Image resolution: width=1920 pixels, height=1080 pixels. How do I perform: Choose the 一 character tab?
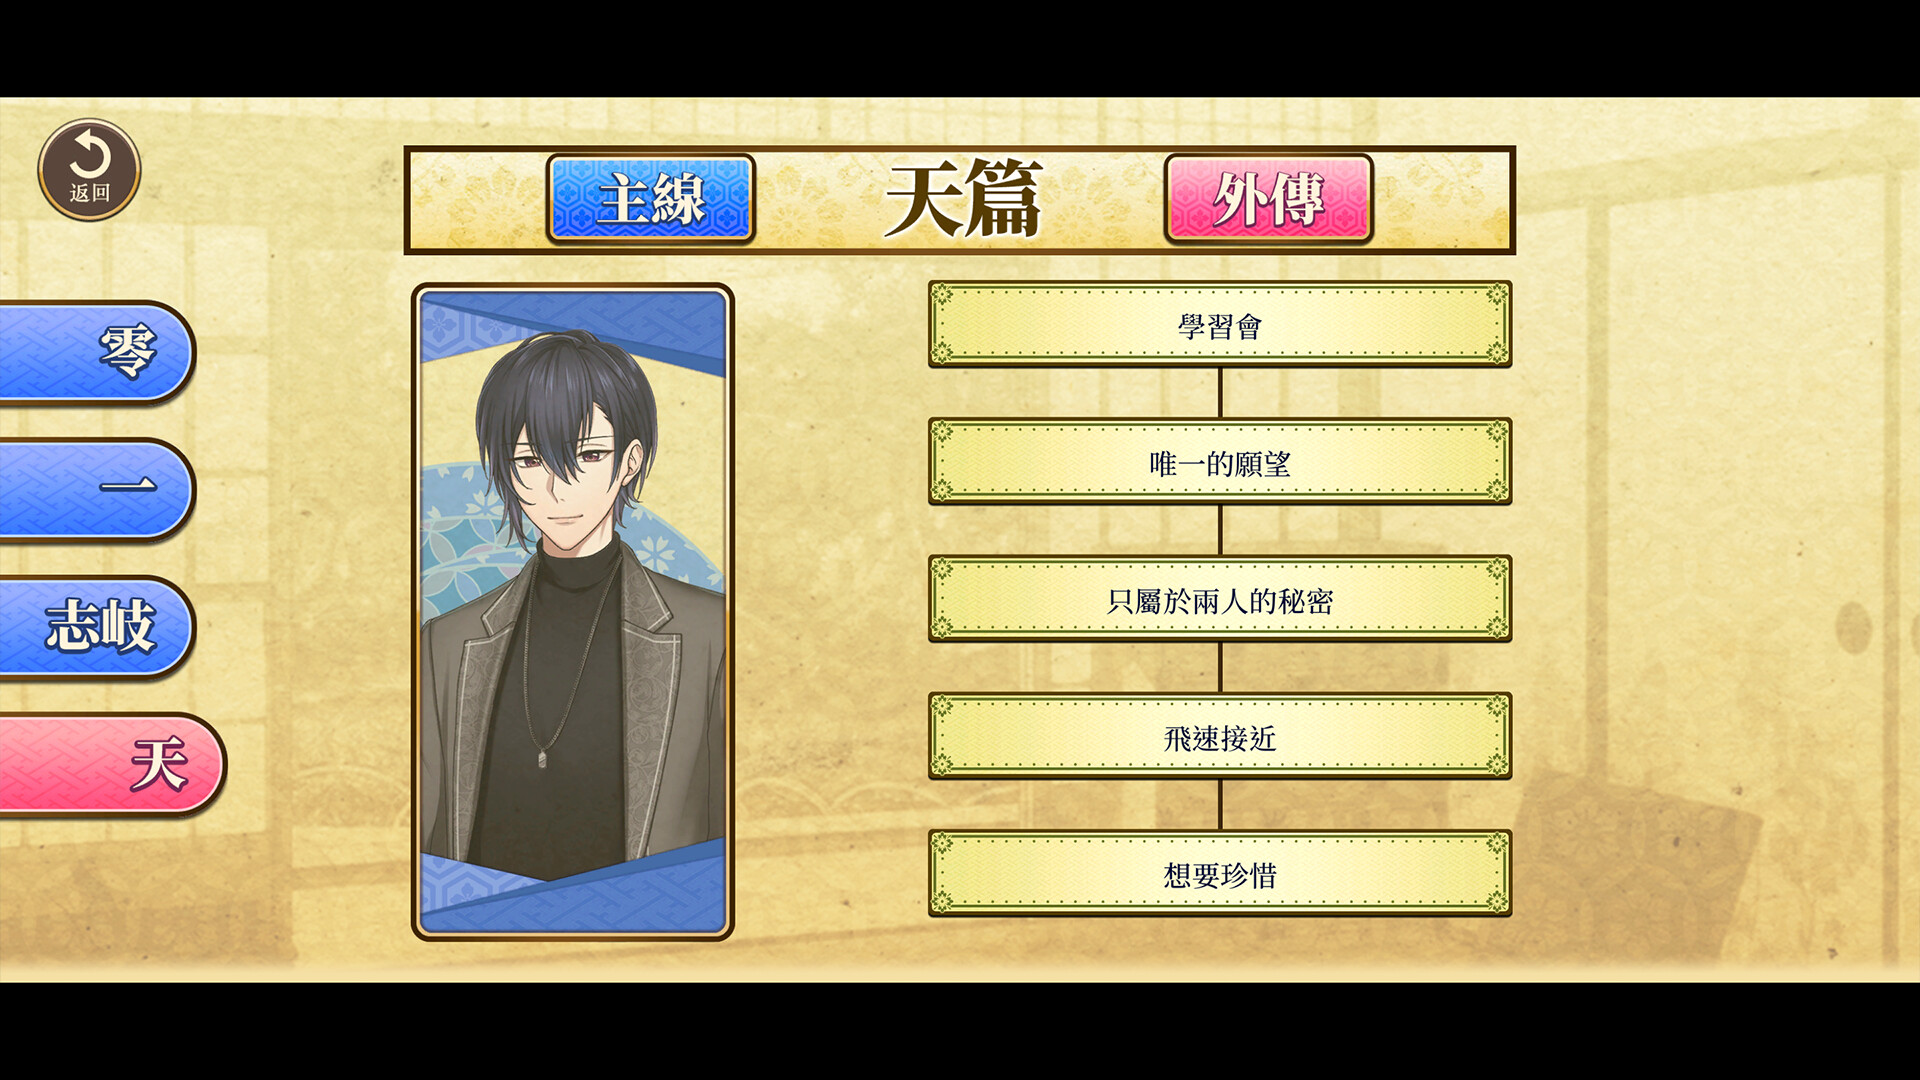[x=97, y=489]
